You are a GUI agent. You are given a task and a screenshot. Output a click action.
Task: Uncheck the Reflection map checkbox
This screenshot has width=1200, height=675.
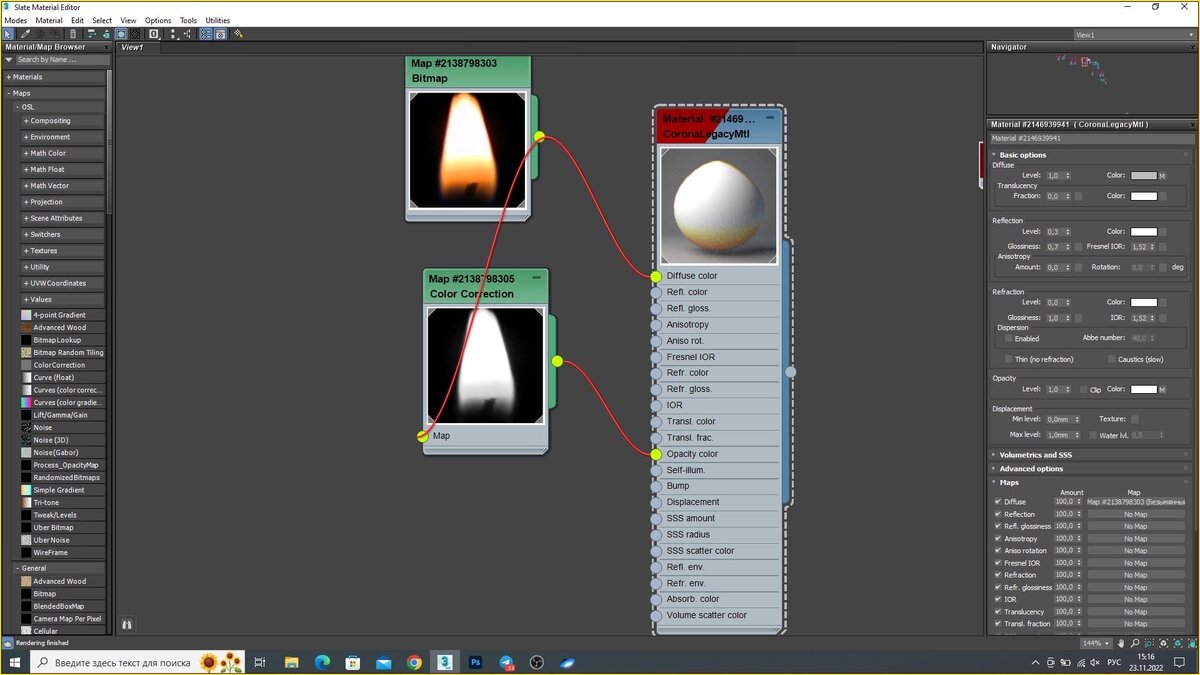(x=998, y=514)
